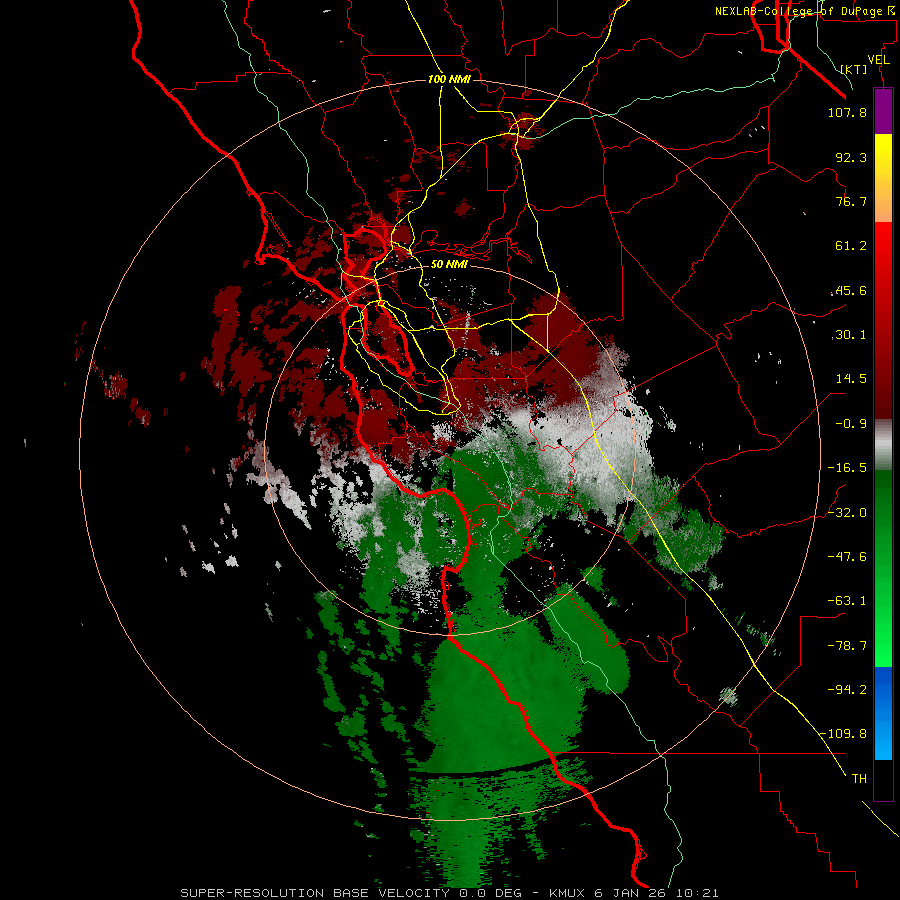900x900 pixels.
Task: Pick the yellow-orange segment of the color bar
Action: (x=883, y=178)
